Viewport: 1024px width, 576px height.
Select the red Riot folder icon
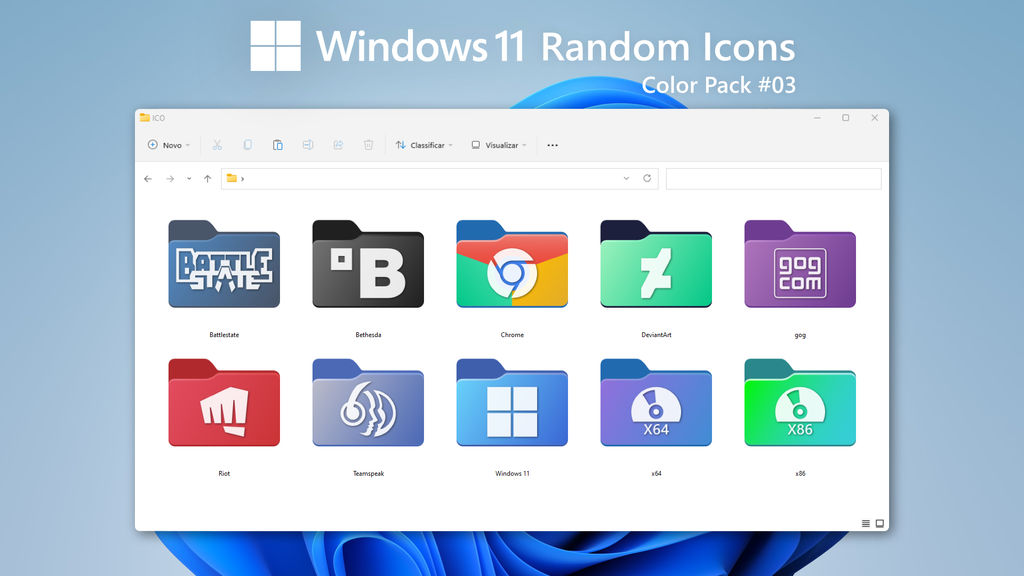point(224,402)
